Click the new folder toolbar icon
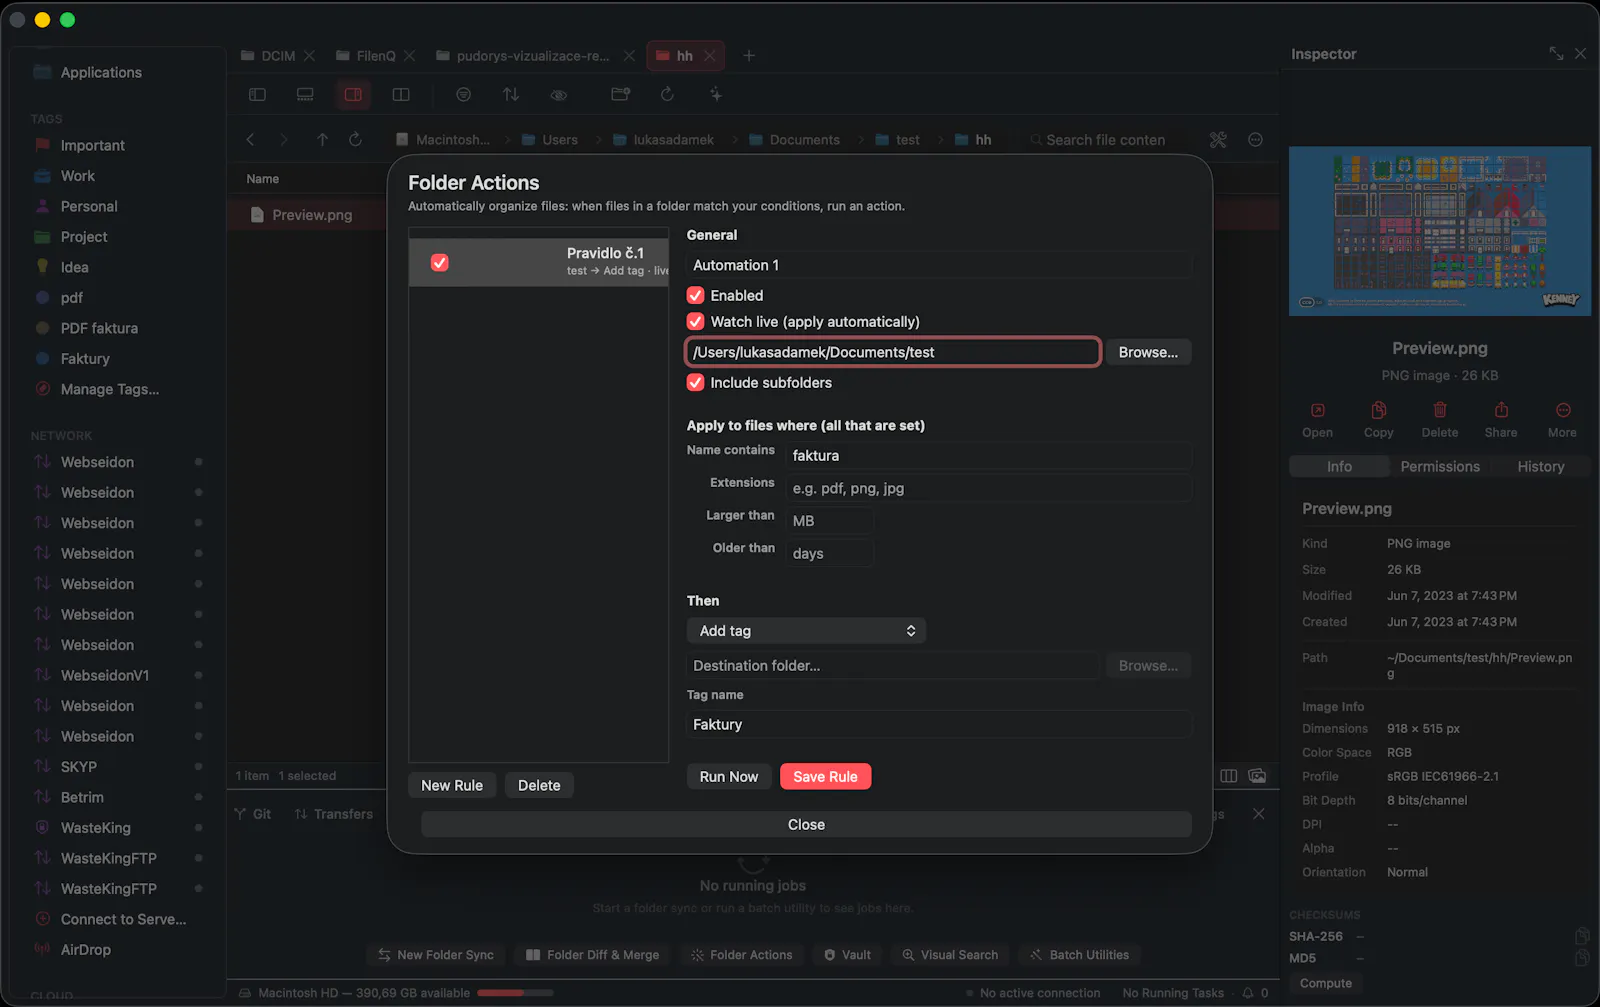The height and width of the screenshot is (1007, 1600). click(620, 94)
